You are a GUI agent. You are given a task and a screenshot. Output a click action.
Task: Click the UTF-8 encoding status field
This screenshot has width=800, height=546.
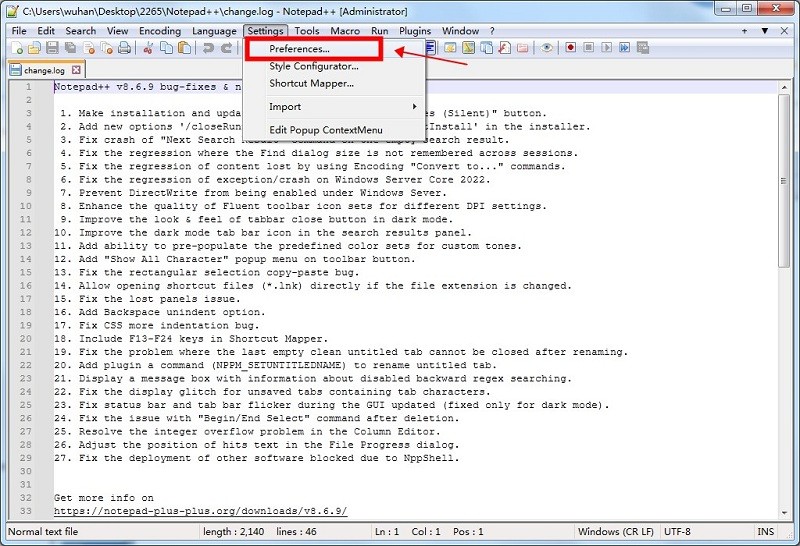[677, 532]
